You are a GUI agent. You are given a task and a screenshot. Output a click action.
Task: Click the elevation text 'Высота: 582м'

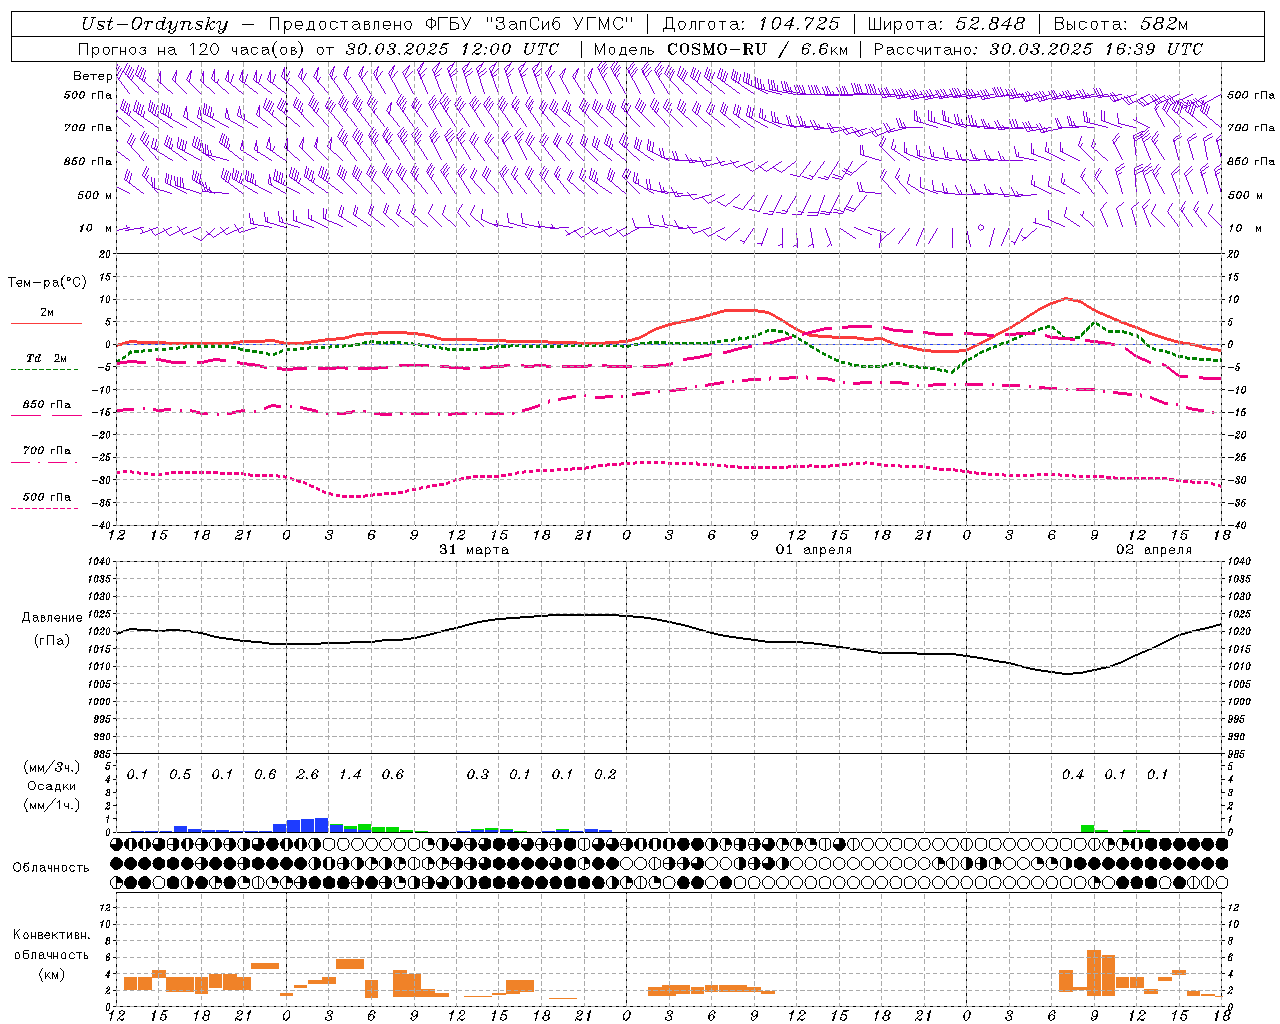coord(1121,25)
